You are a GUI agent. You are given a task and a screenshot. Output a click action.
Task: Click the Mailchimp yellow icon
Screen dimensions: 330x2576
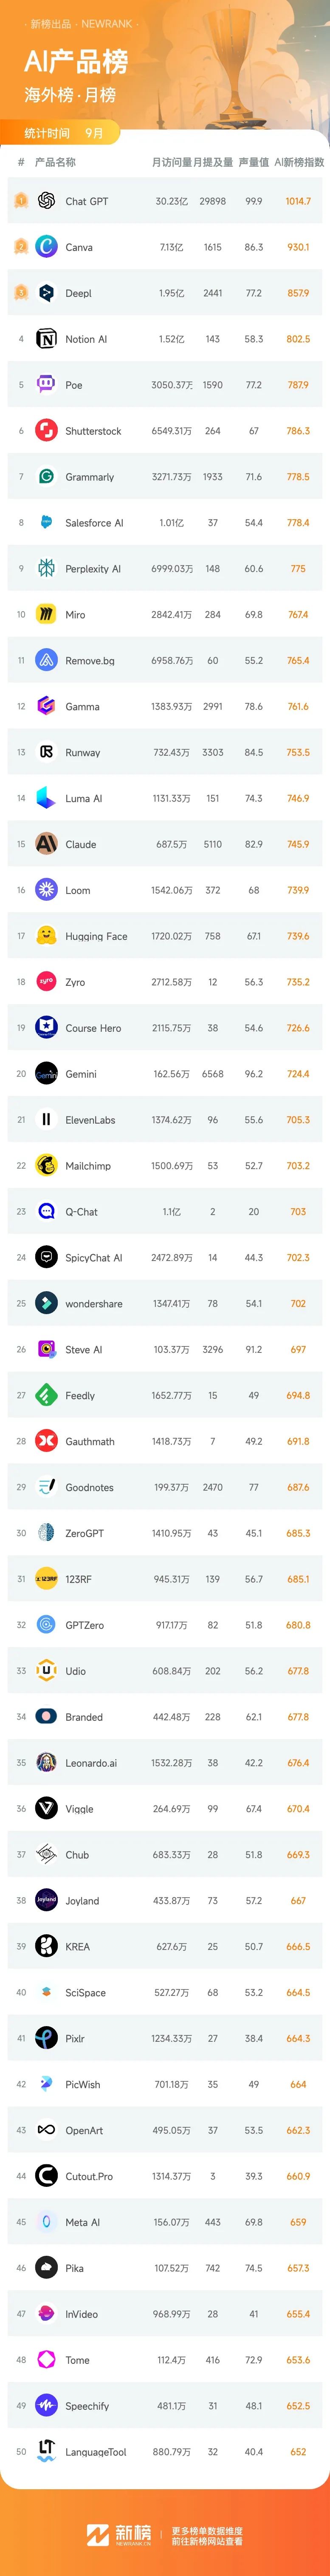[46, 1166]
